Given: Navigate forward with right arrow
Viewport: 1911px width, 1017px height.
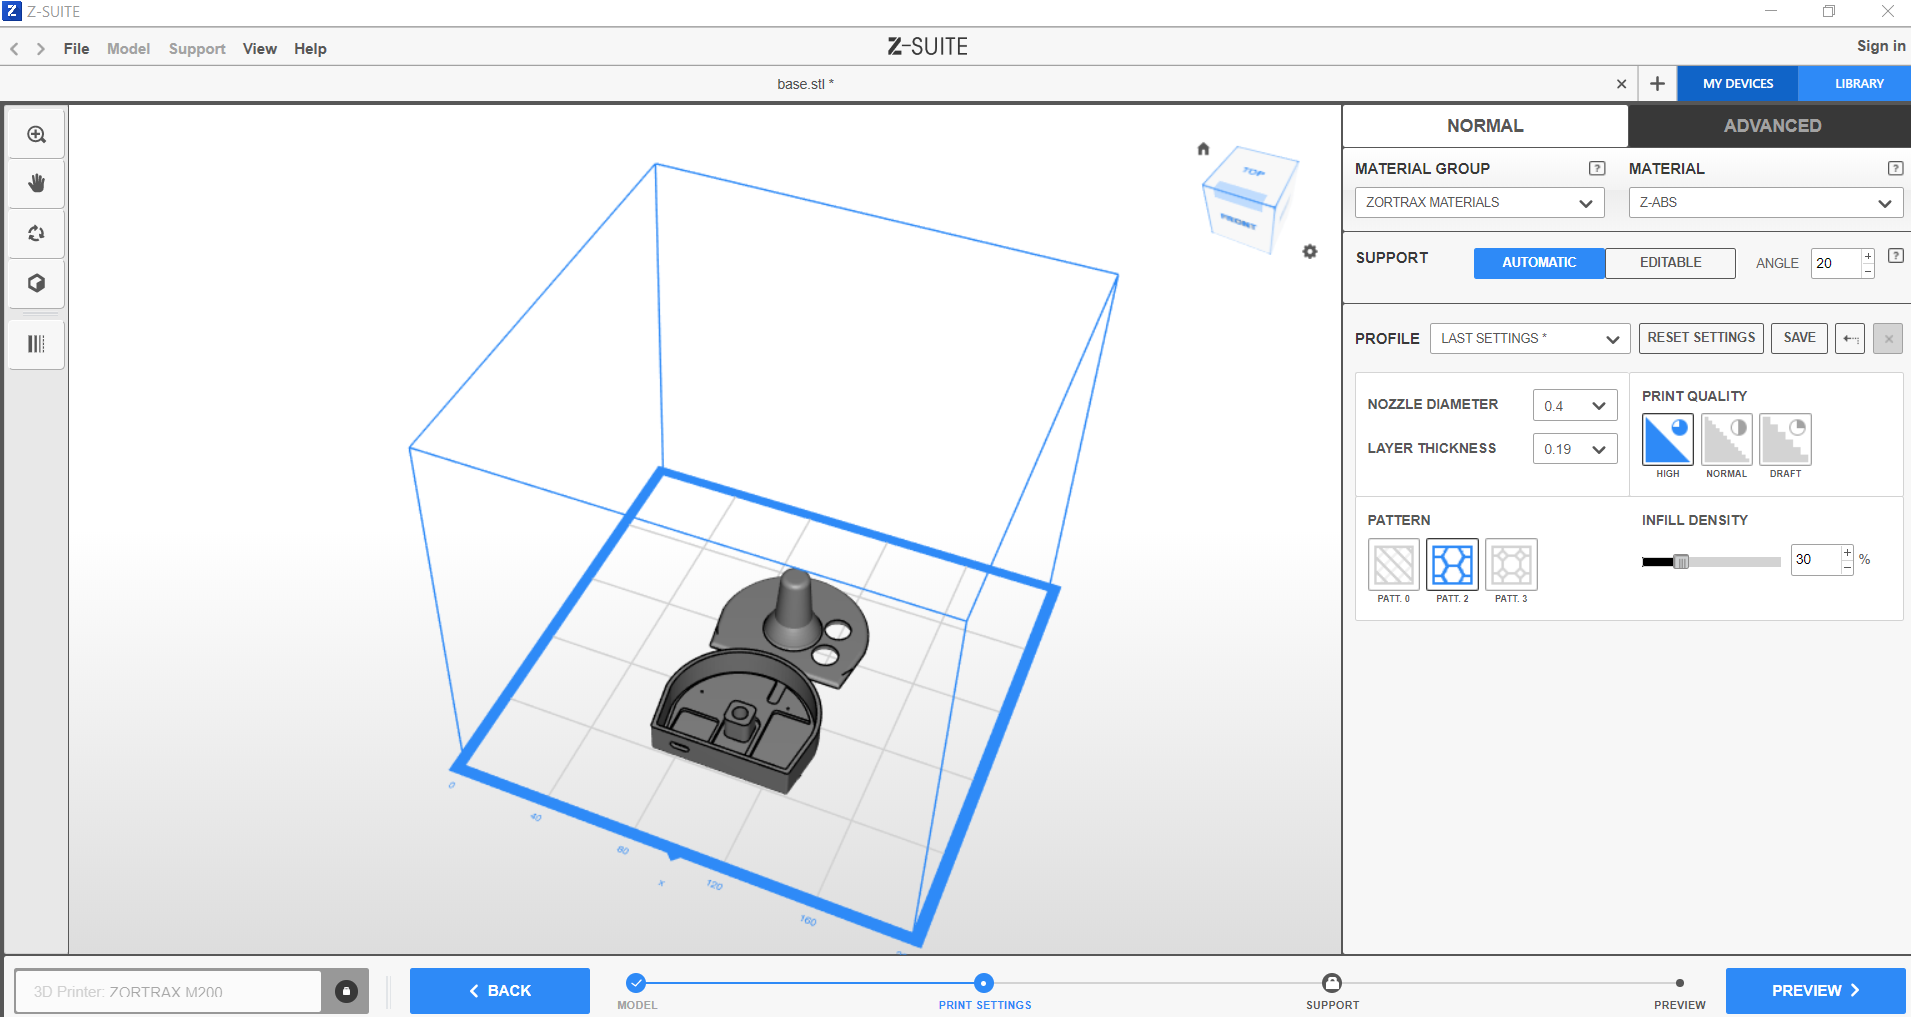Looking at the screenshot, I should [40, 49].
